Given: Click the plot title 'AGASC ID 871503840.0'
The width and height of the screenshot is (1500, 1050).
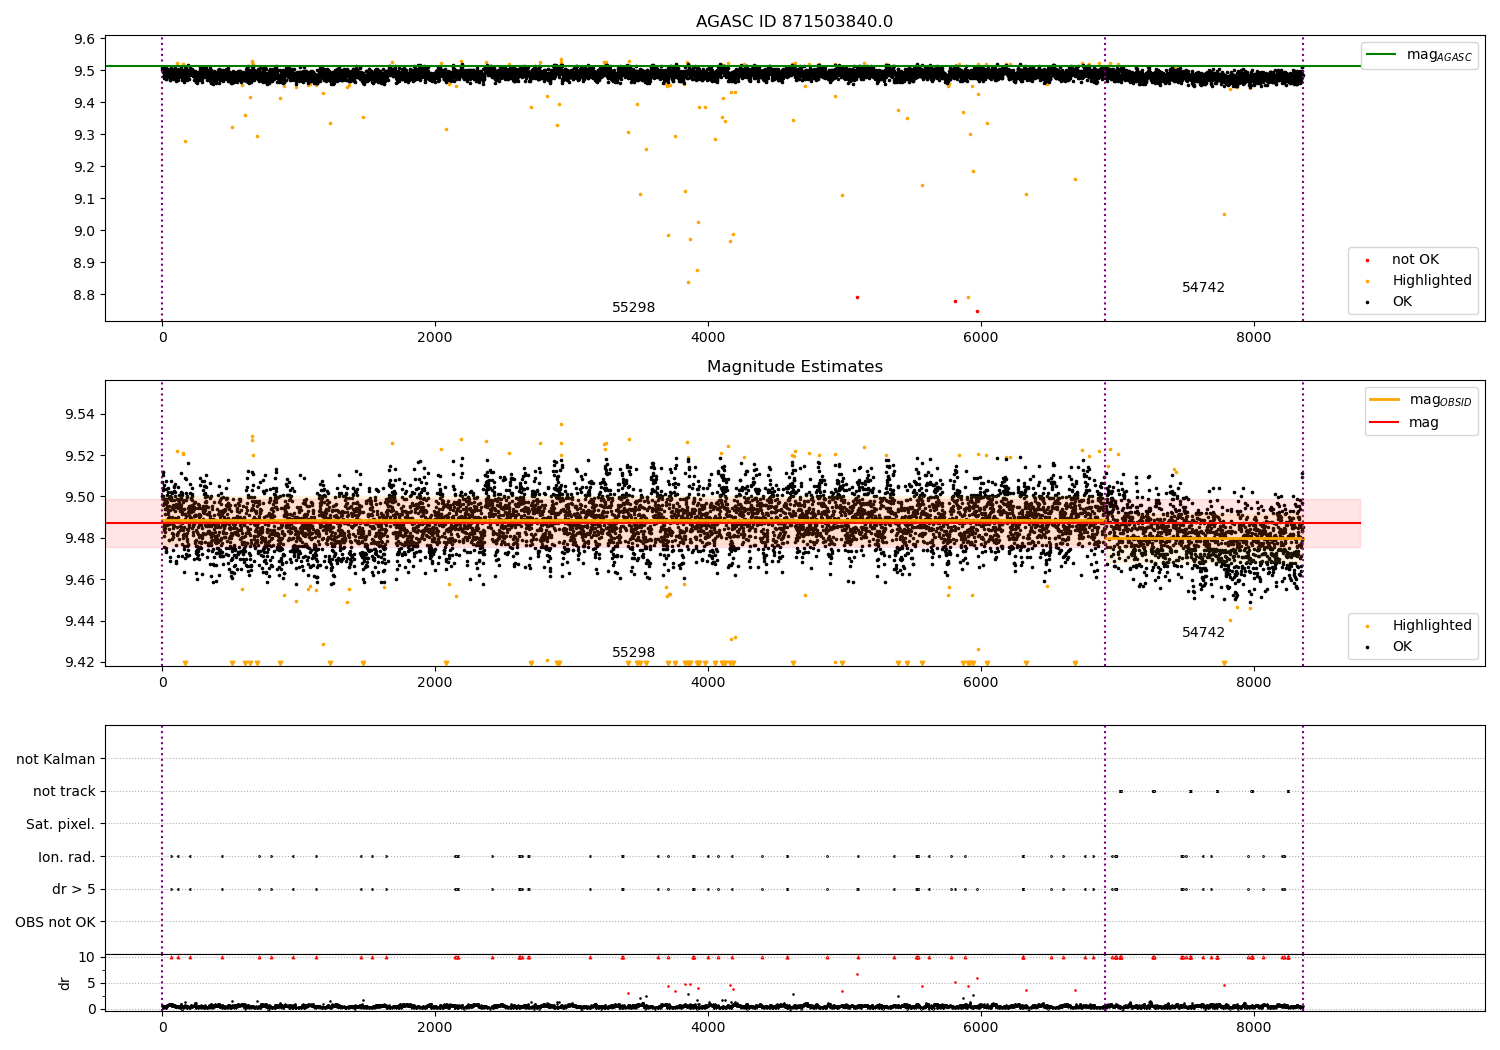Looking at the screenshot, I should [x=795, y=22].
